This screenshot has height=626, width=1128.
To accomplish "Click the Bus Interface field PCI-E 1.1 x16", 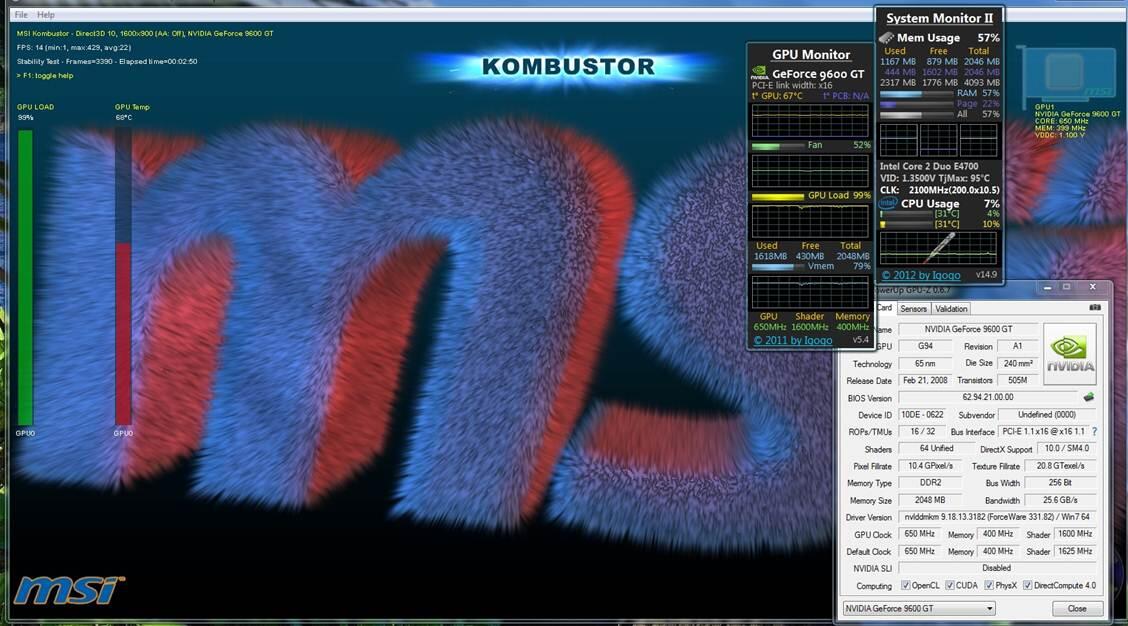I will pos(1043,432).
